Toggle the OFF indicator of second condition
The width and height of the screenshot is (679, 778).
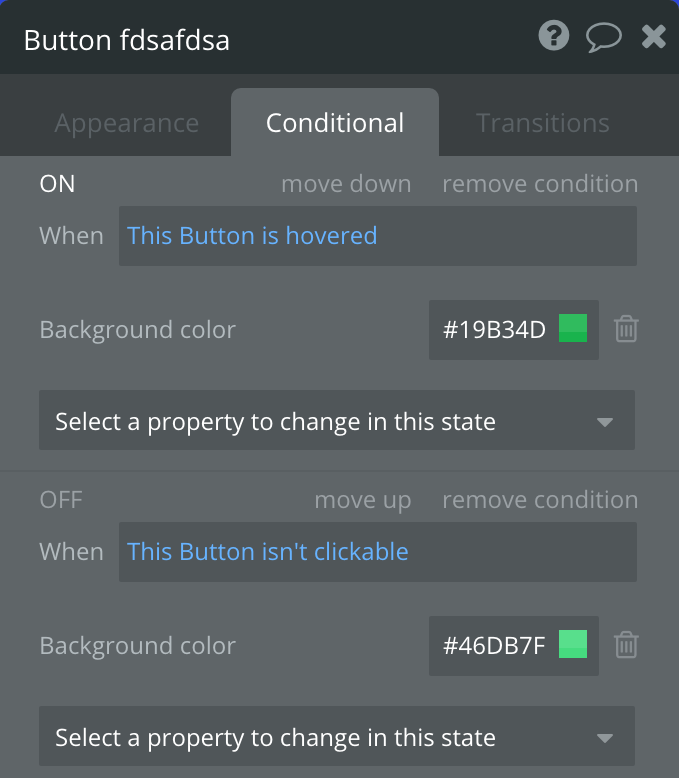(60, 500)
